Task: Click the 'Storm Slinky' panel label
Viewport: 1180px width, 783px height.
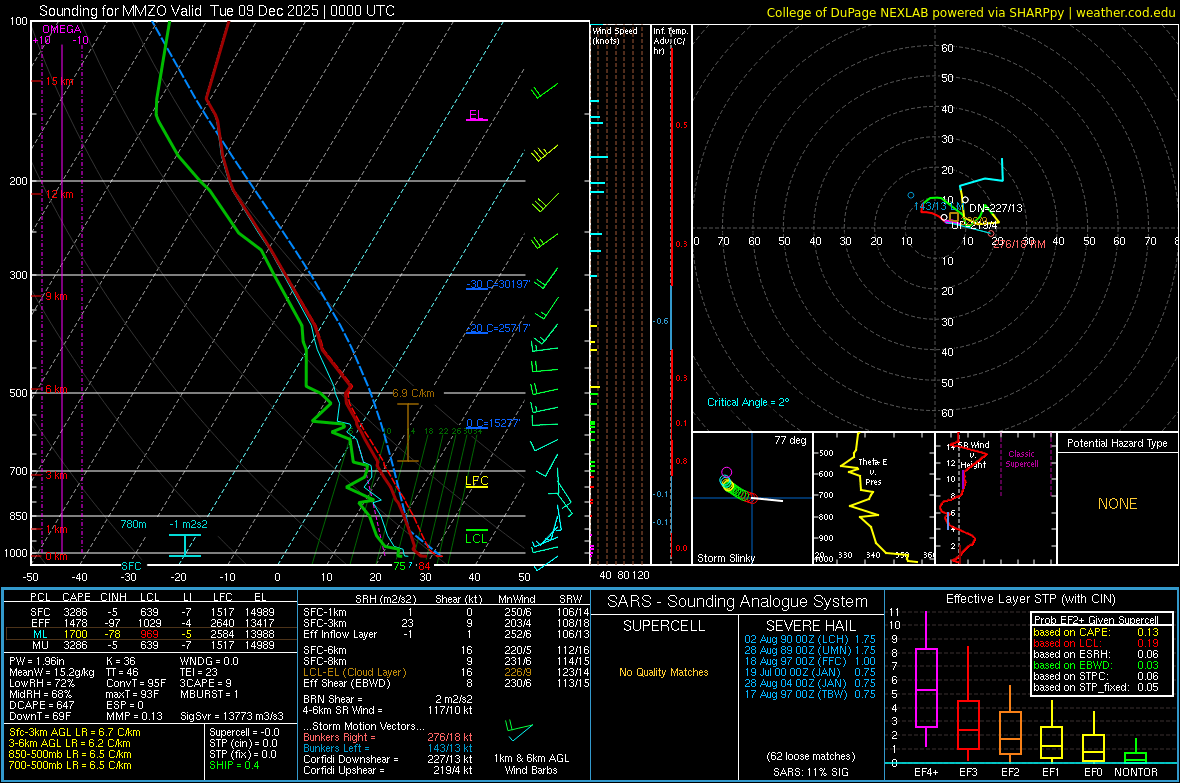Action: point(726,558)
